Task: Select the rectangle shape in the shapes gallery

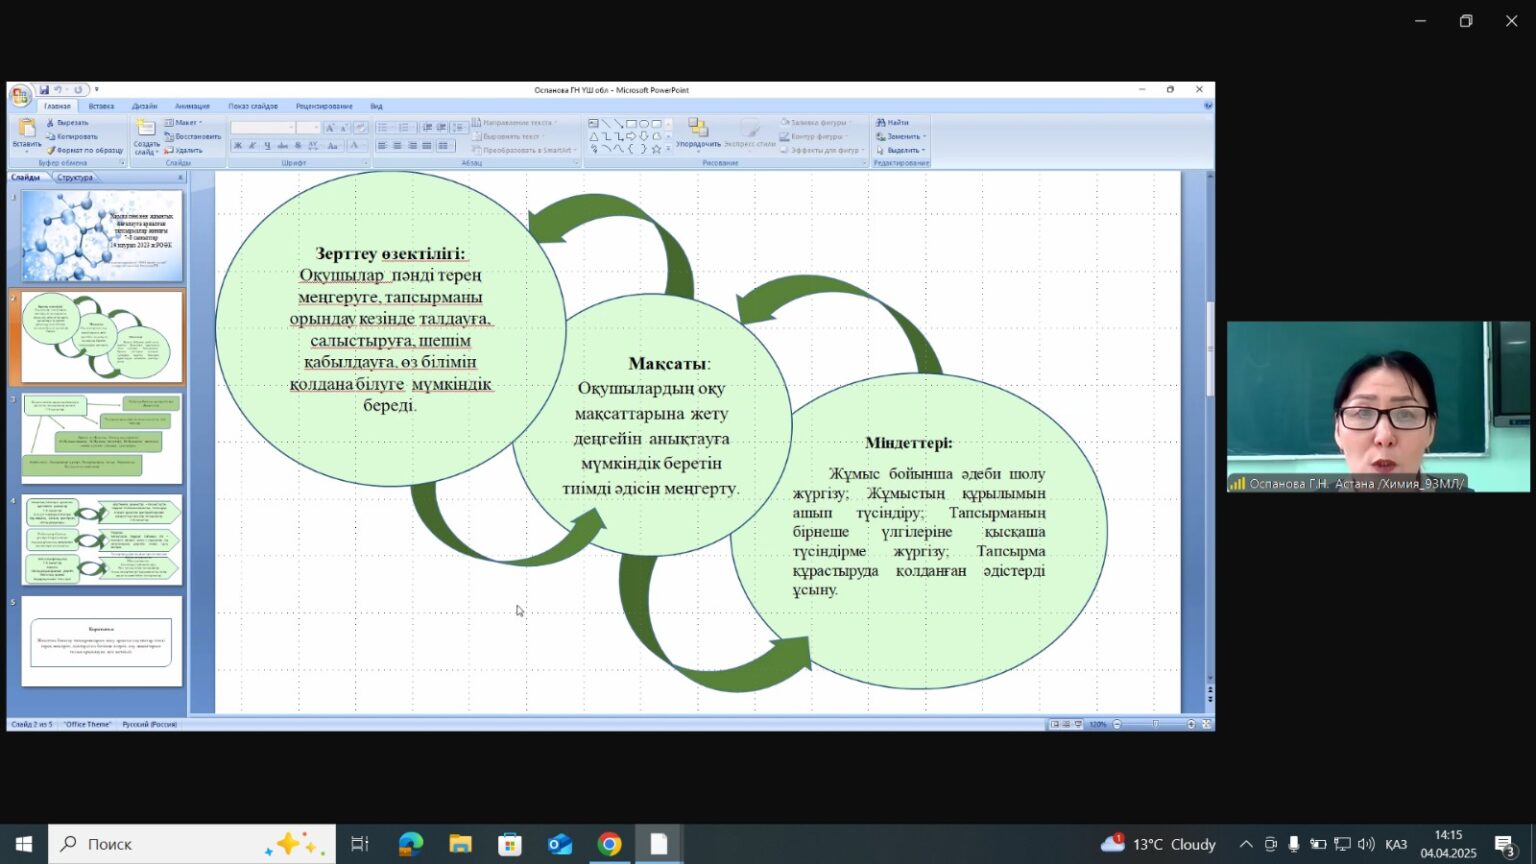Action: (631, 124)
